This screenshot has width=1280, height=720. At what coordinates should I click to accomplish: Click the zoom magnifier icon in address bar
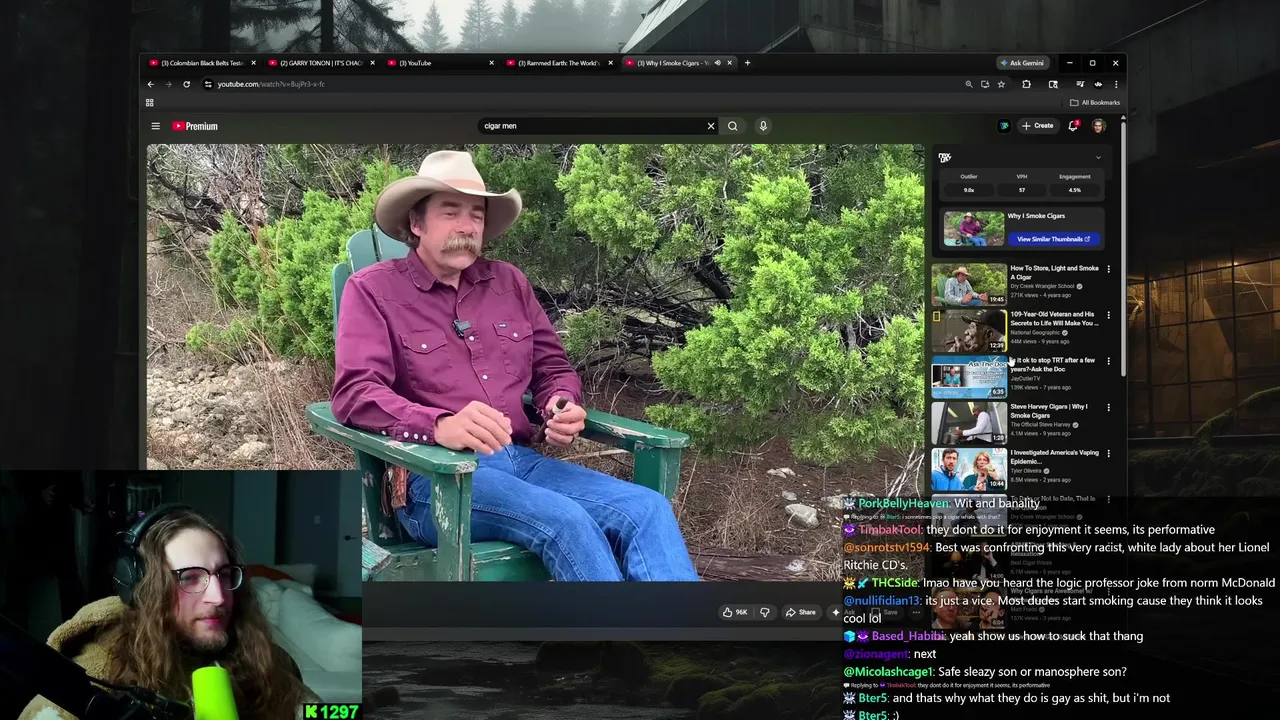pos(968,84)
